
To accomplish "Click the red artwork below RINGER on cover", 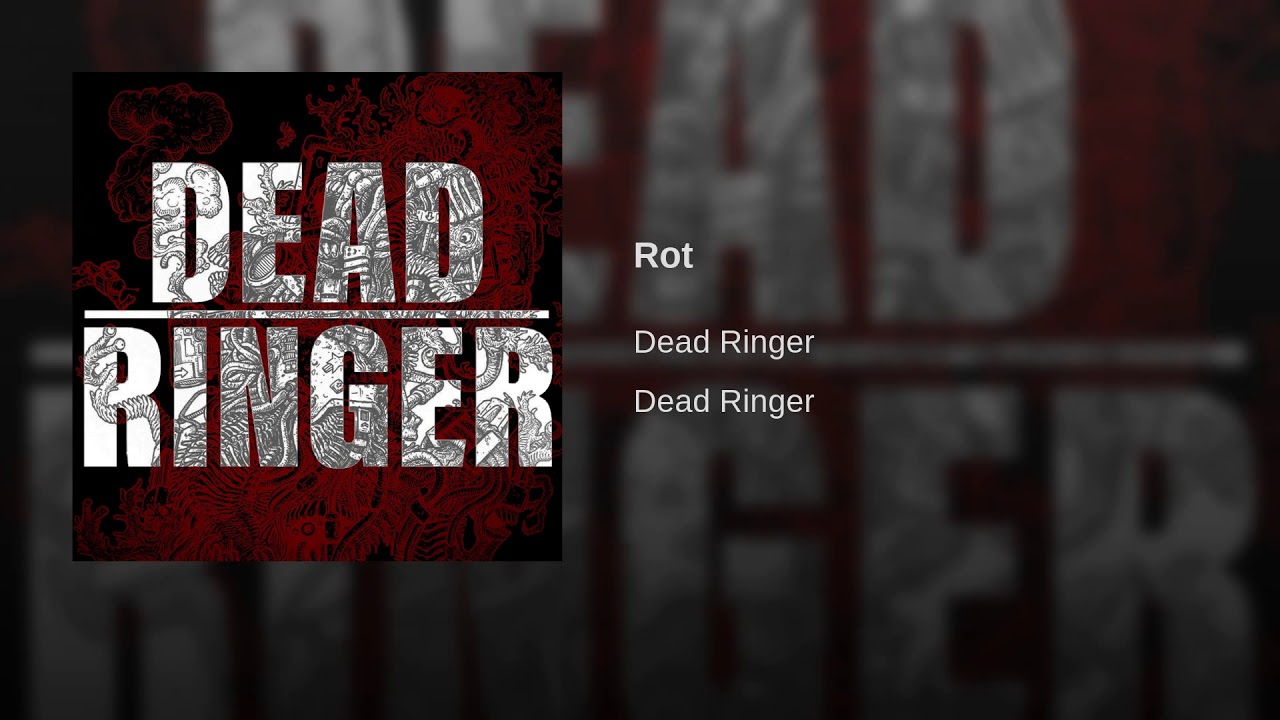I will click(x=317, y=514).
